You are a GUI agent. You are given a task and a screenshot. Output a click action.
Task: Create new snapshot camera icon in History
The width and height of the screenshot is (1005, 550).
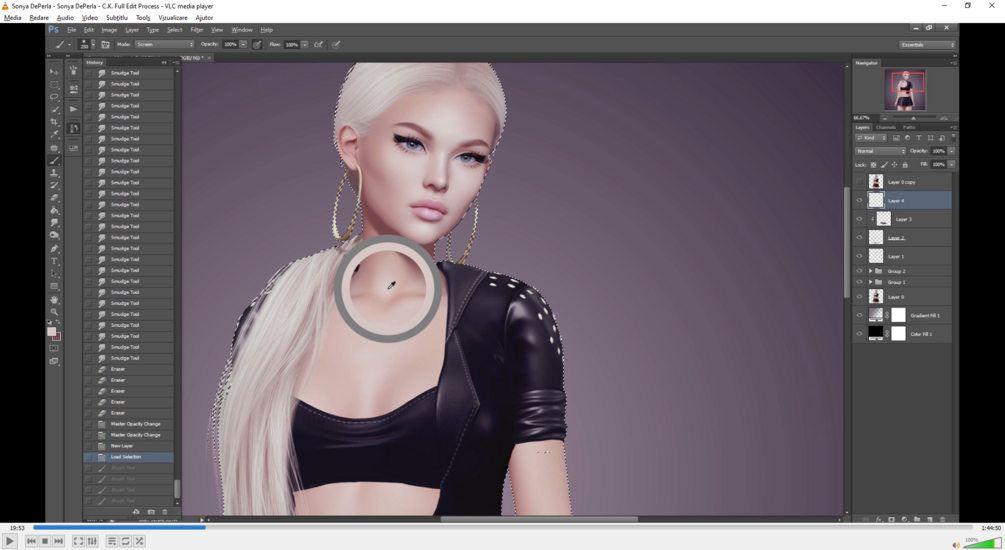click(151, 512)
